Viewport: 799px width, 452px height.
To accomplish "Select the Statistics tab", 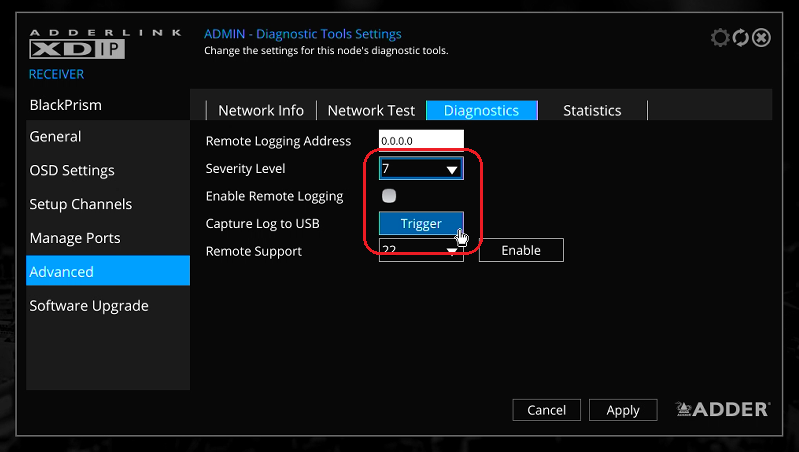I will [x=592, y=111].
